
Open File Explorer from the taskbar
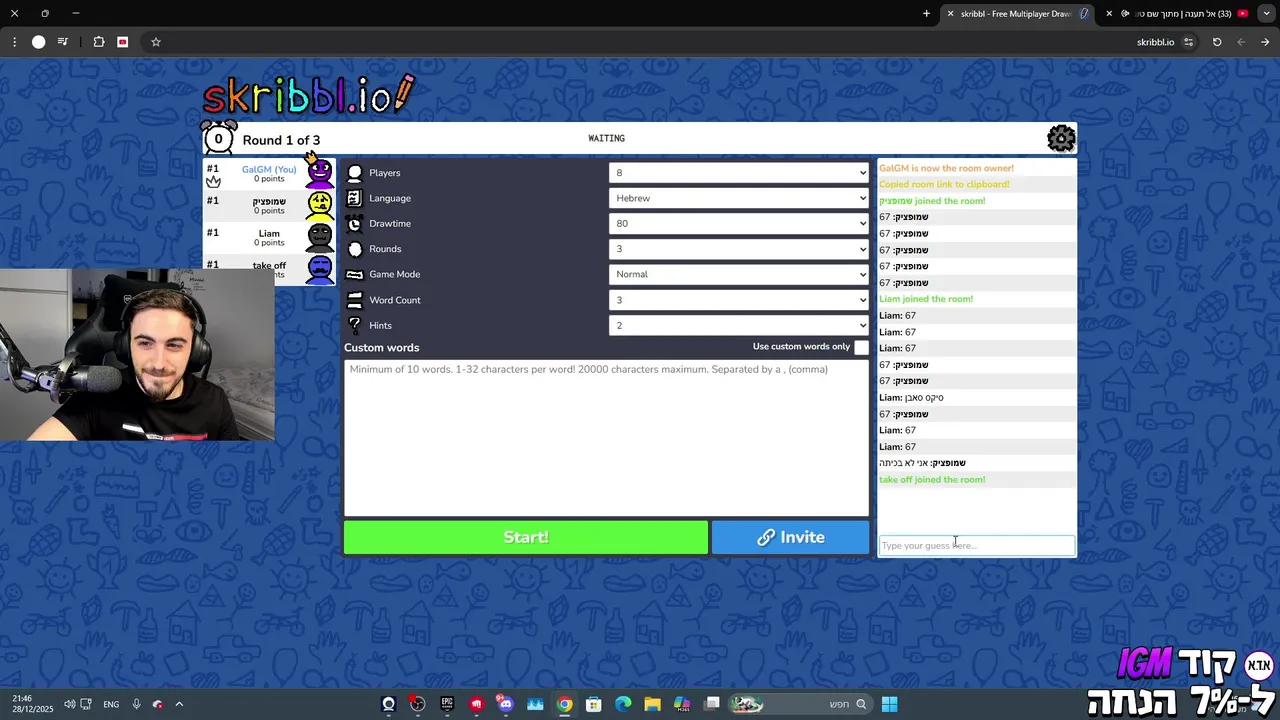[652, 704]
